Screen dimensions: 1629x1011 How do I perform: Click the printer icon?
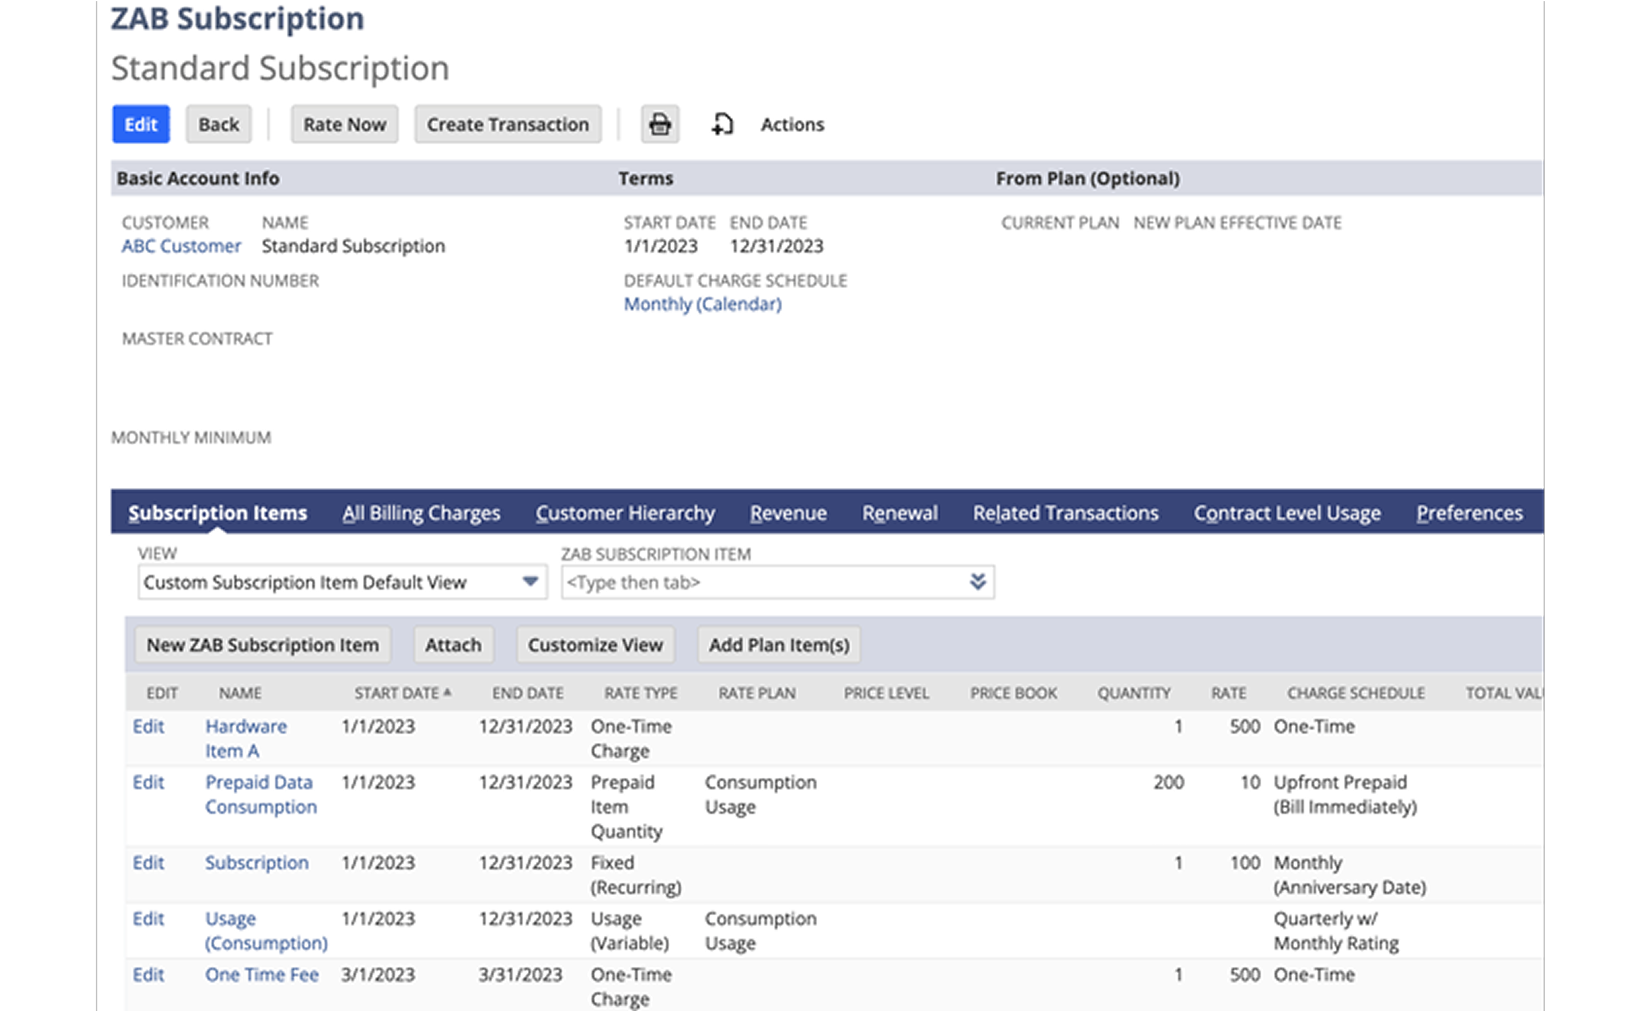click(x=660, y=124)
